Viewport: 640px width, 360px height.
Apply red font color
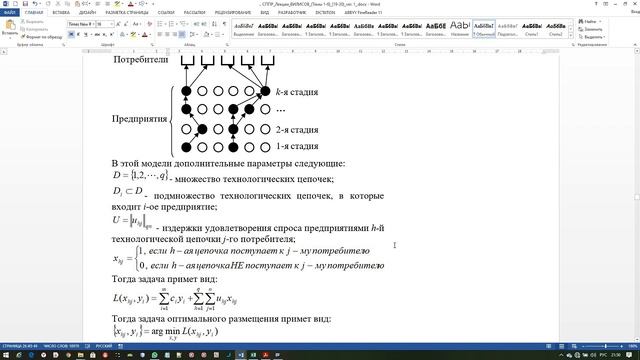tap(144, 34)
